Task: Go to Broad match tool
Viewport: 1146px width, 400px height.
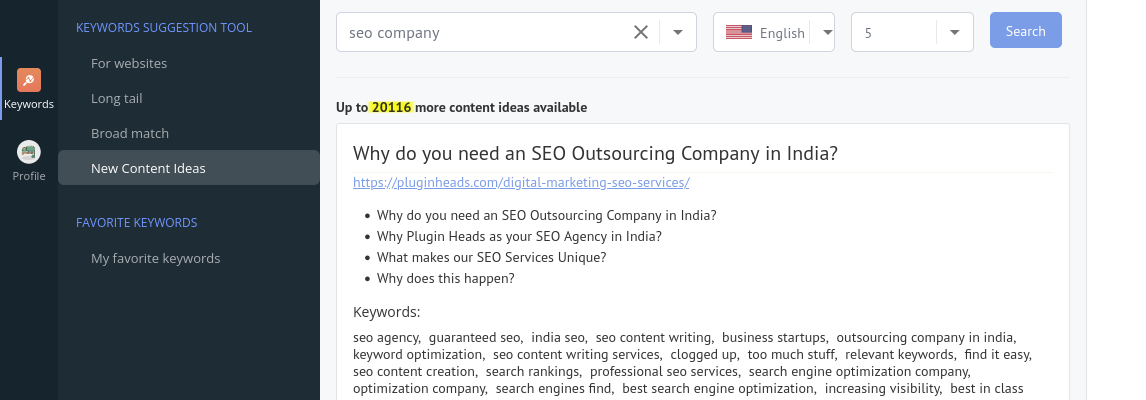Action: click(130, 133)
